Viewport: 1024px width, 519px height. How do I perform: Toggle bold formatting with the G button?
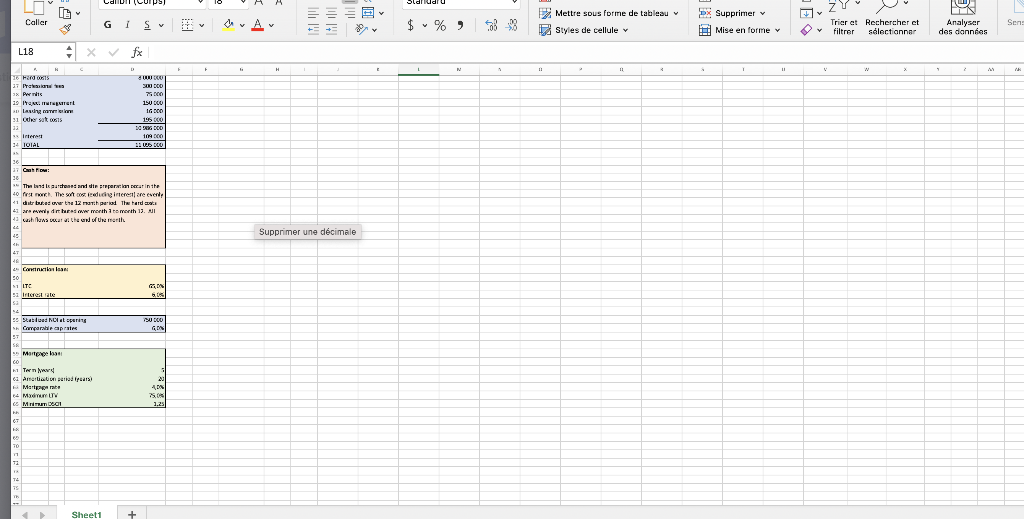[x=107, y=25]
